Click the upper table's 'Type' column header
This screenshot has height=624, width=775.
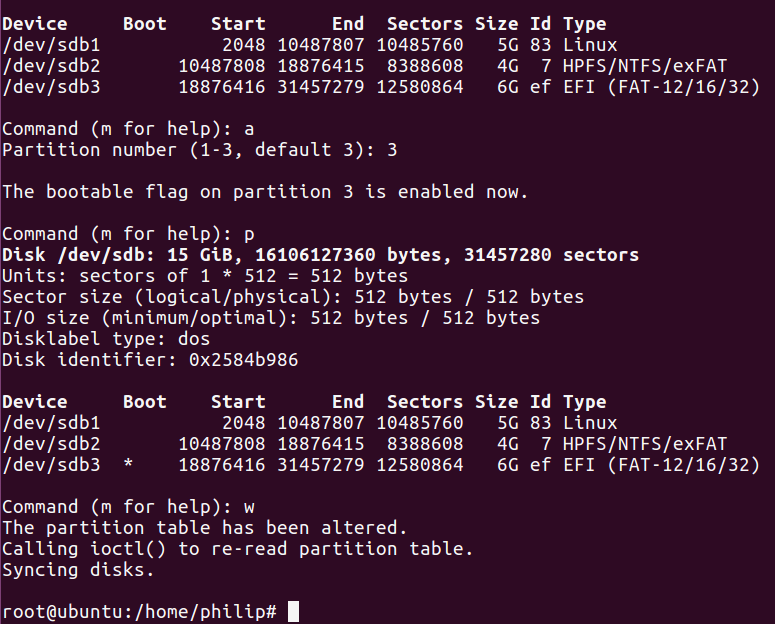pyautogui.click(x=584, y=24)
